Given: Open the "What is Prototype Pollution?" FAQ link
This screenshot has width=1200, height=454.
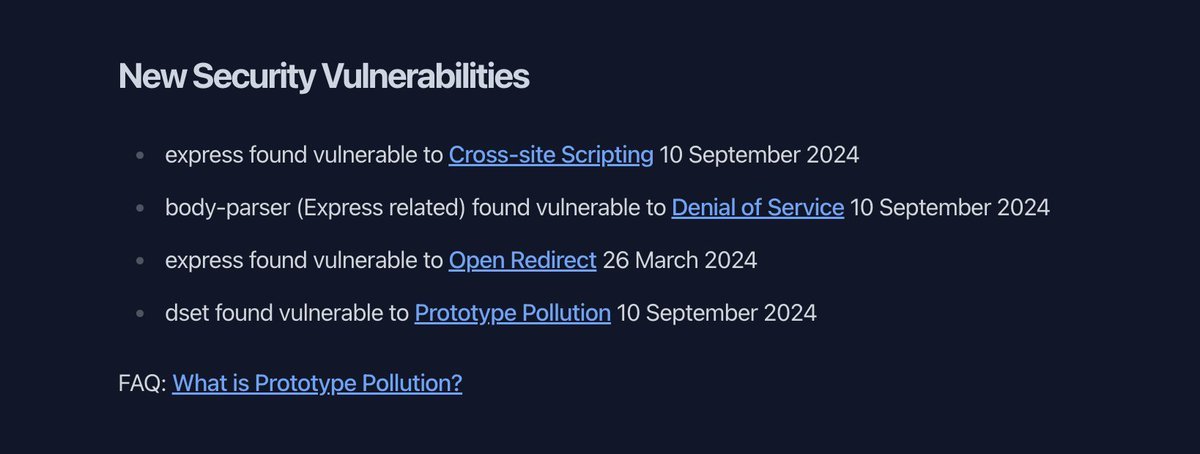Looking at the screenshot, I should coord(317,383).
